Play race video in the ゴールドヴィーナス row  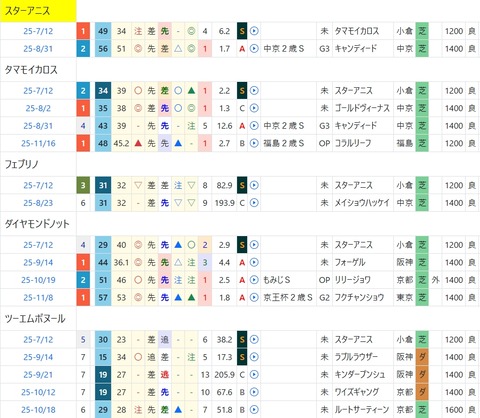click(254, 108)
